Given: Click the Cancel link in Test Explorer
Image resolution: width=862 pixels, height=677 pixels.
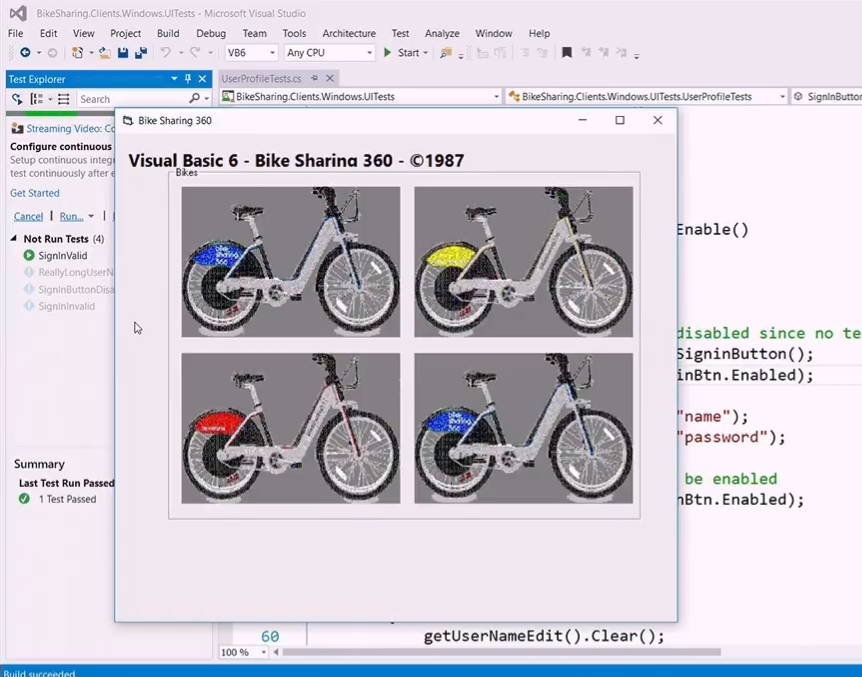Looking at the screenshot, I should [28, 216].
